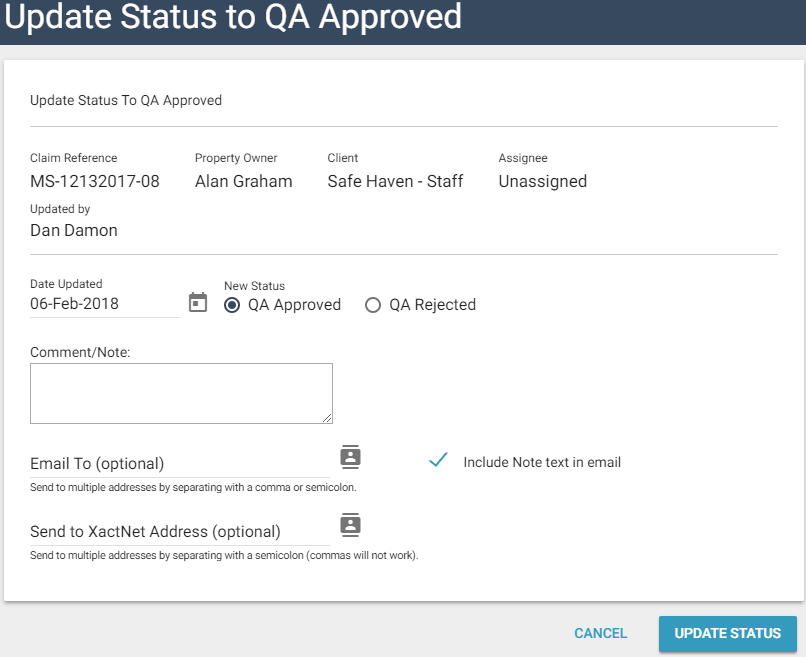The height and width of the screenshot is (657, 806).
Task: Click the Email To helper text
Action: point(193,488)
